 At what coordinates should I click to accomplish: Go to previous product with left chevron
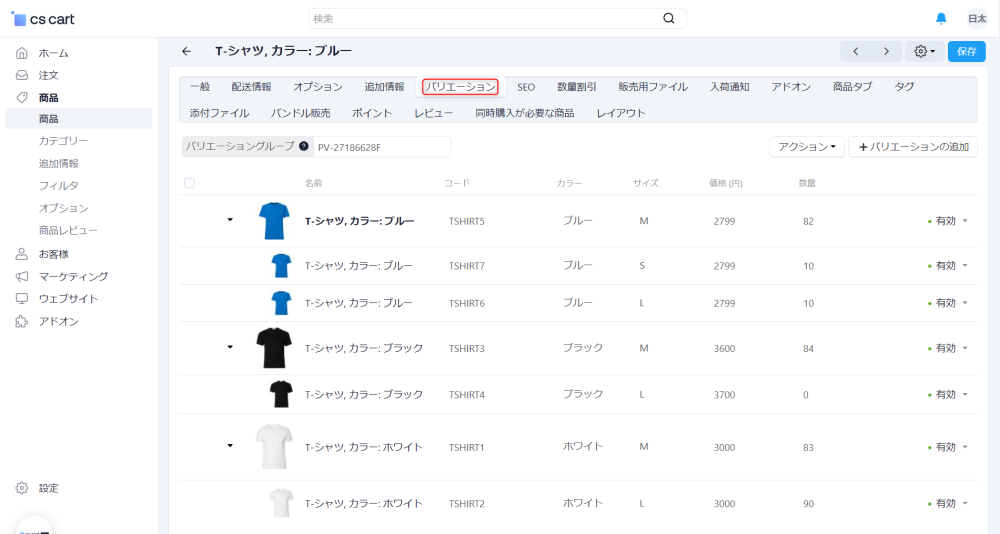(x=856, y=52)
